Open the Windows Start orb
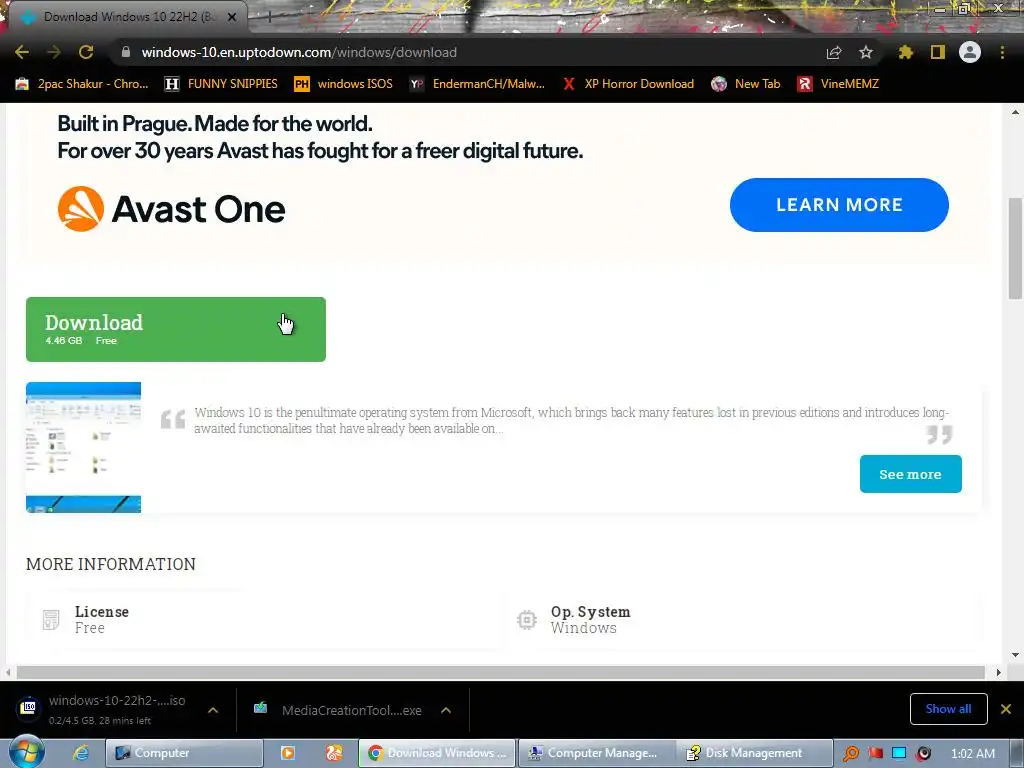 click(25, 752)
